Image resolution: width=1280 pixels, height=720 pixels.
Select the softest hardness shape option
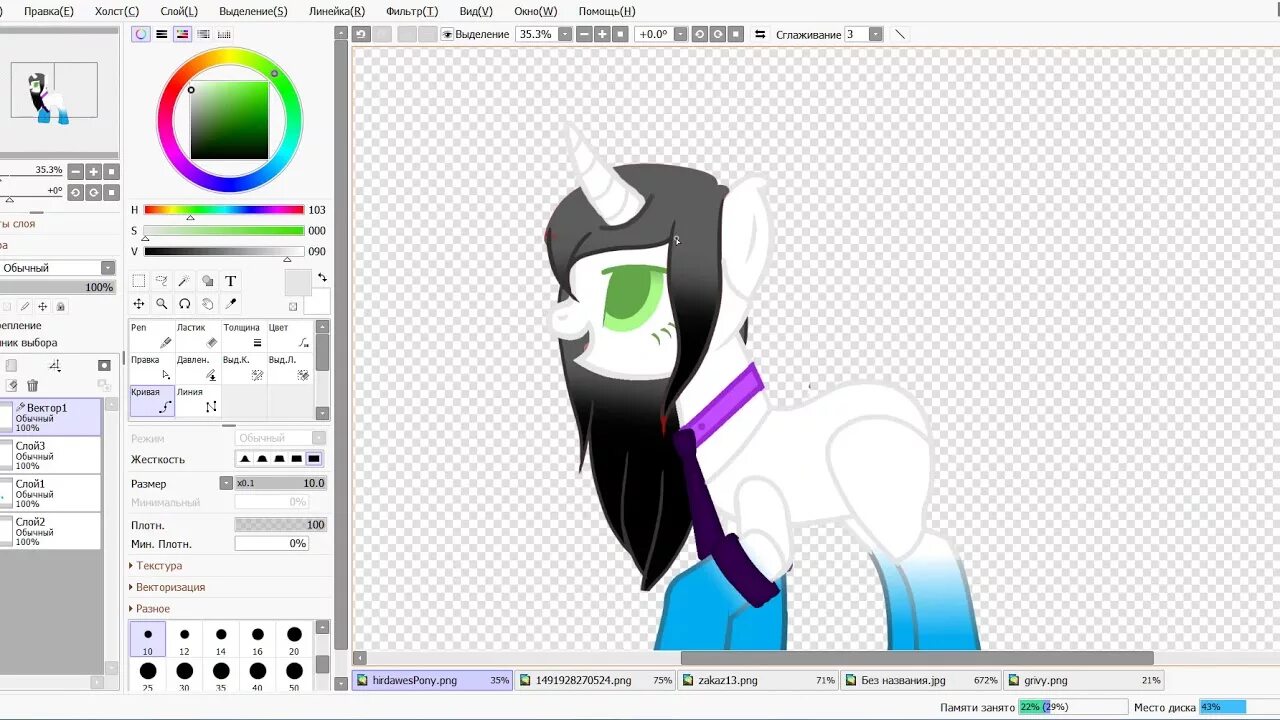coord(244,459)
